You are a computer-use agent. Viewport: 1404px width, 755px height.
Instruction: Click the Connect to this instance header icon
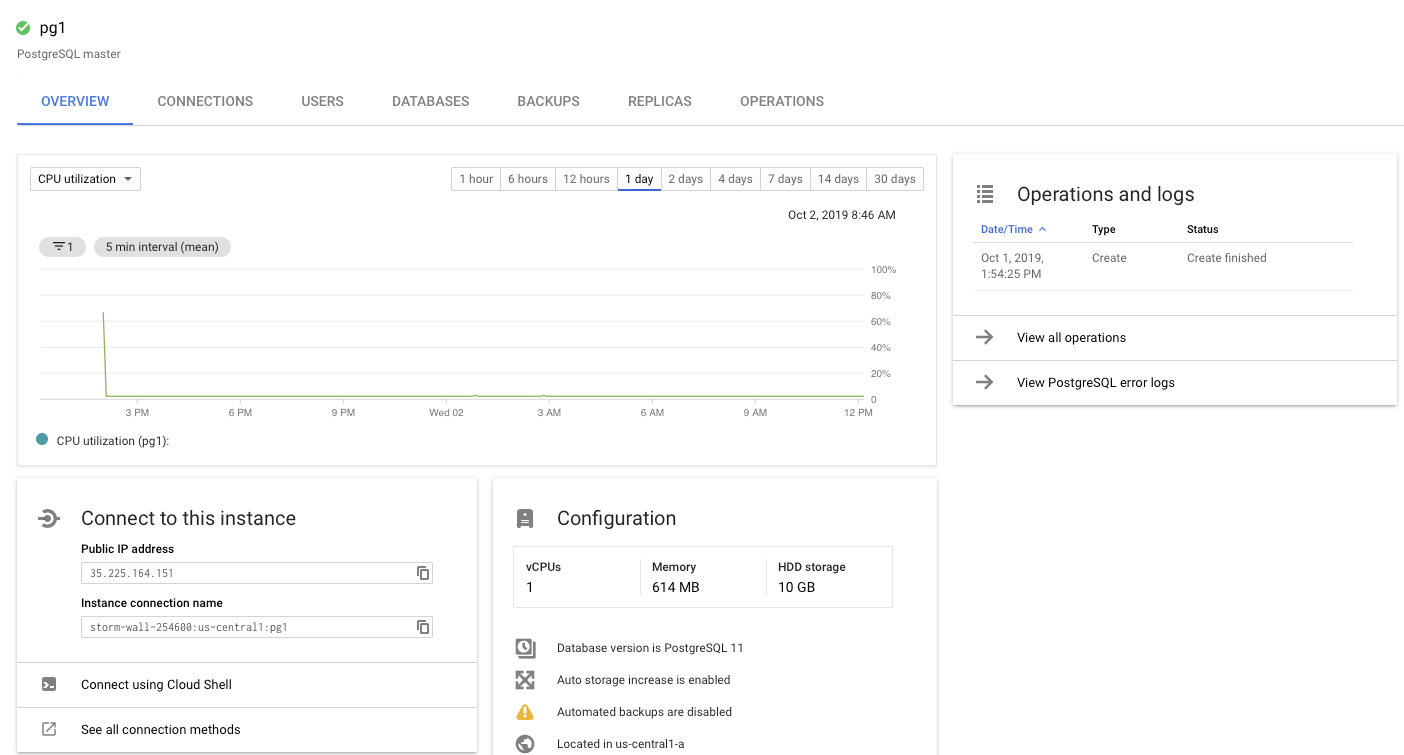pyautogui.click(x=49, y=518)
